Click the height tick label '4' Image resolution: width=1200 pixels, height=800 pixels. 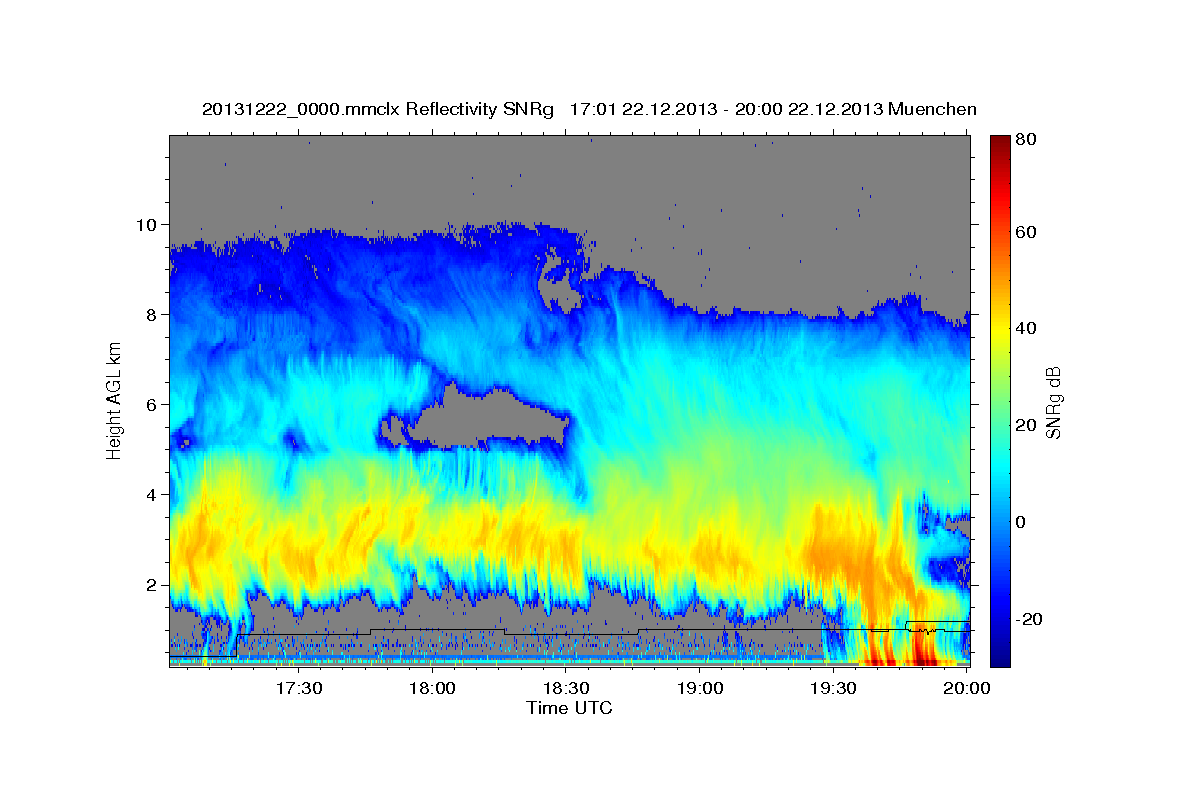(154, 494)
